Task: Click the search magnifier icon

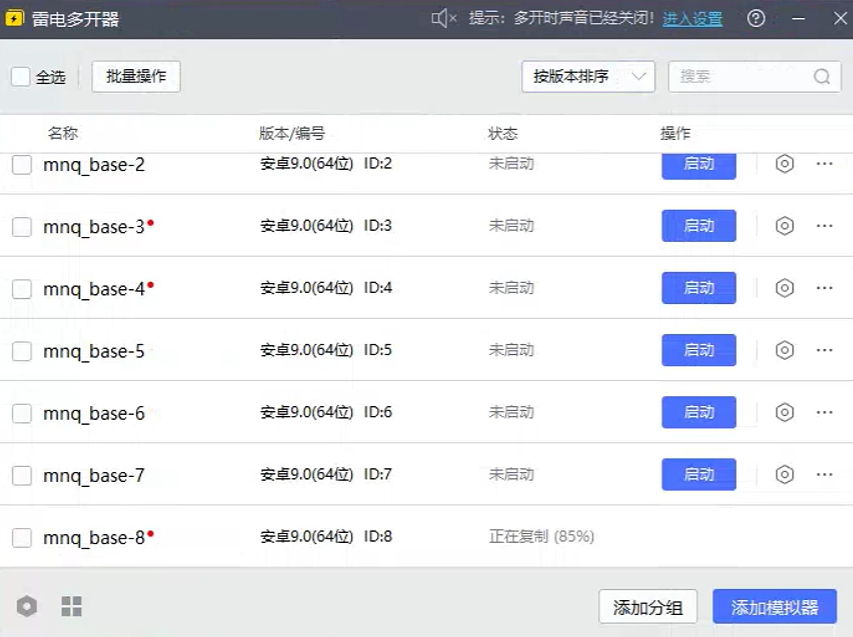Action: click(x=821, y=76)
